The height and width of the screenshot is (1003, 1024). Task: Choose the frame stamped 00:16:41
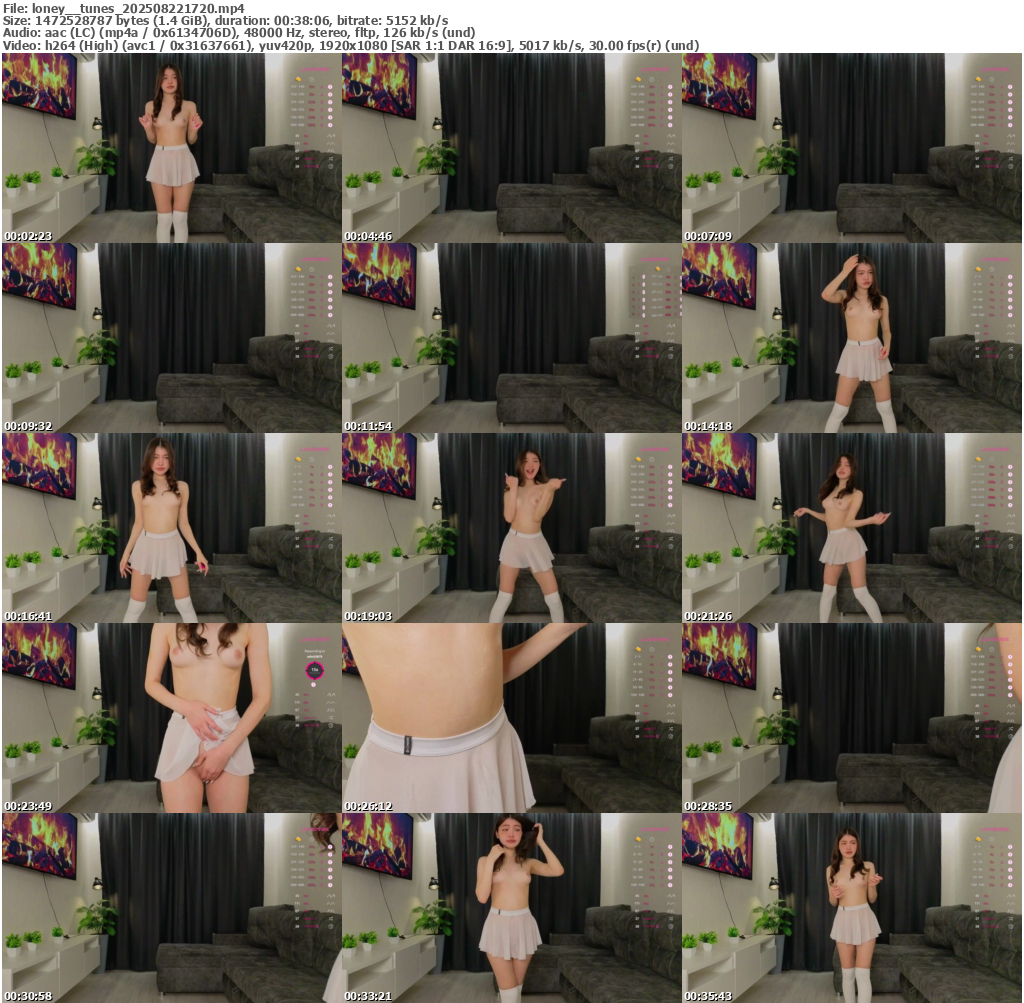click(172, 528)
